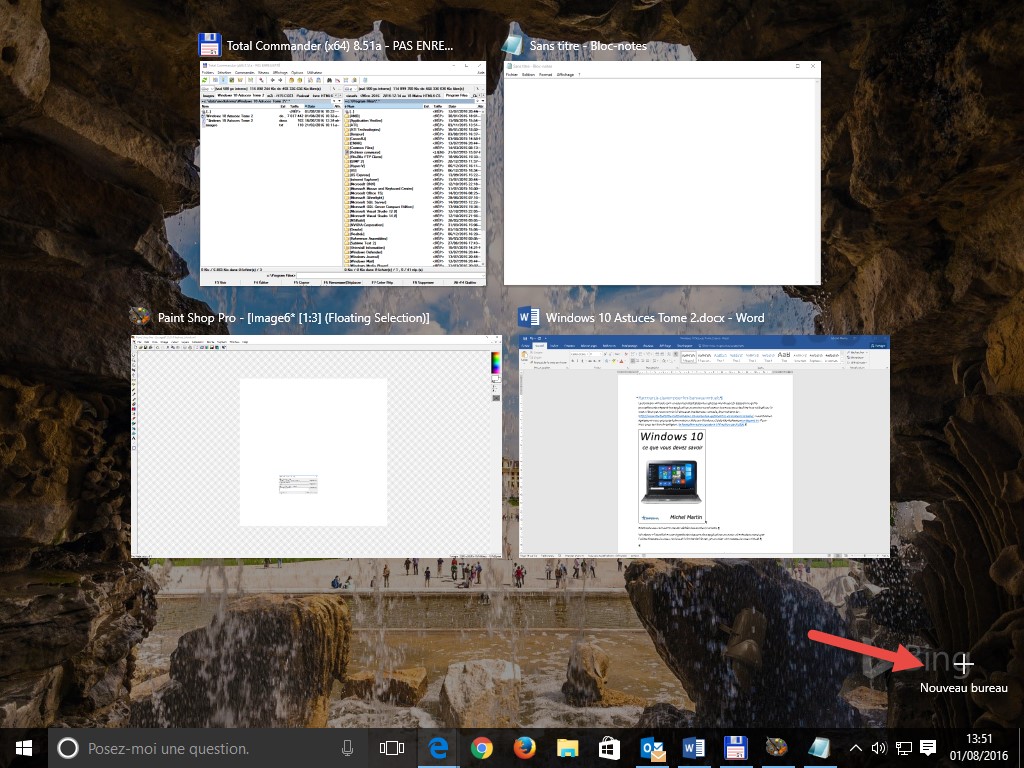Toggle the Task View taskbar button
The width and height of the screenshot is (1024, 768).
tap(392, 747)
